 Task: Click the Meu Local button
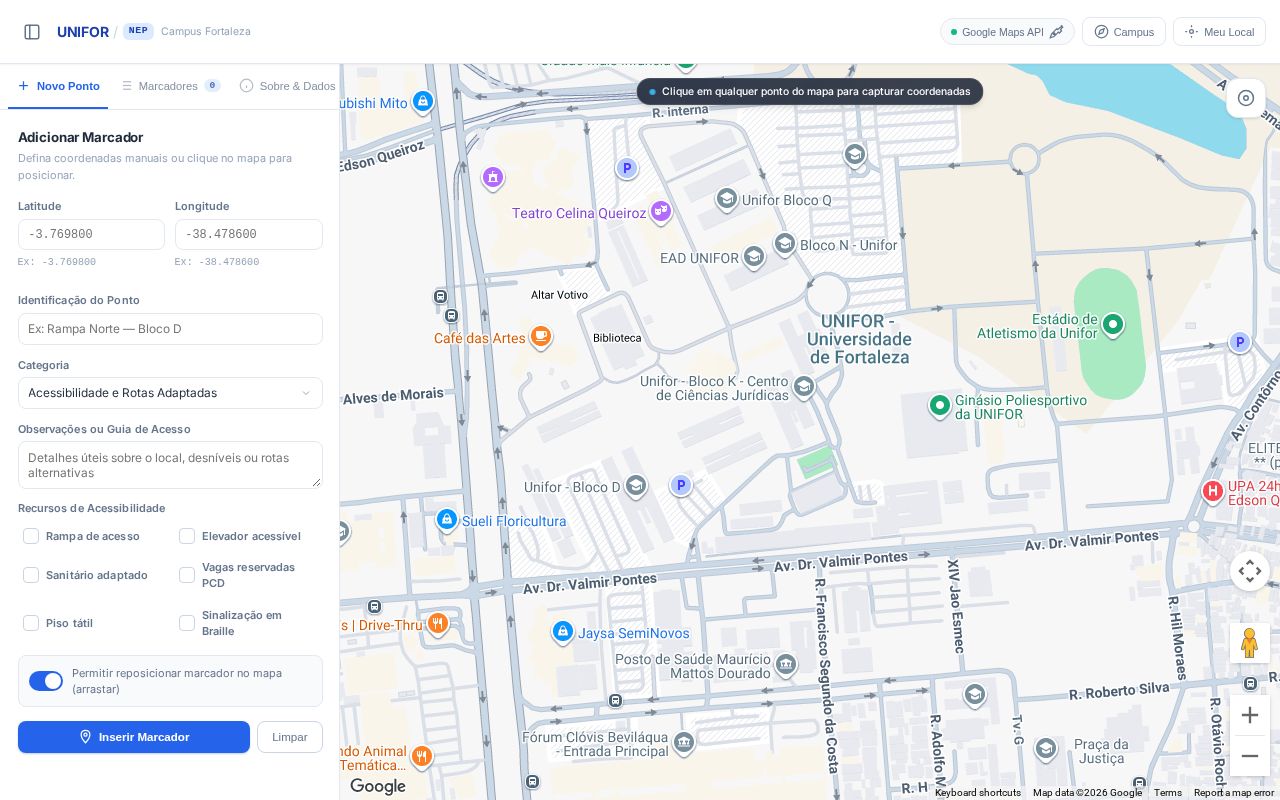(1219, 32)
